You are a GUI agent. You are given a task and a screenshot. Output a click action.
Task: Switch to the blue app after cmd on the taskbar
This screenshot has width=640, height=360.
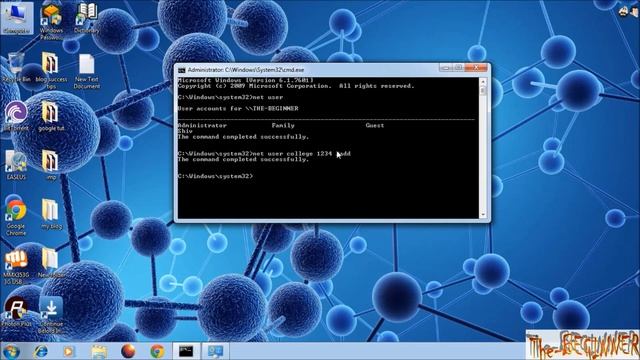tap(215, 351)
